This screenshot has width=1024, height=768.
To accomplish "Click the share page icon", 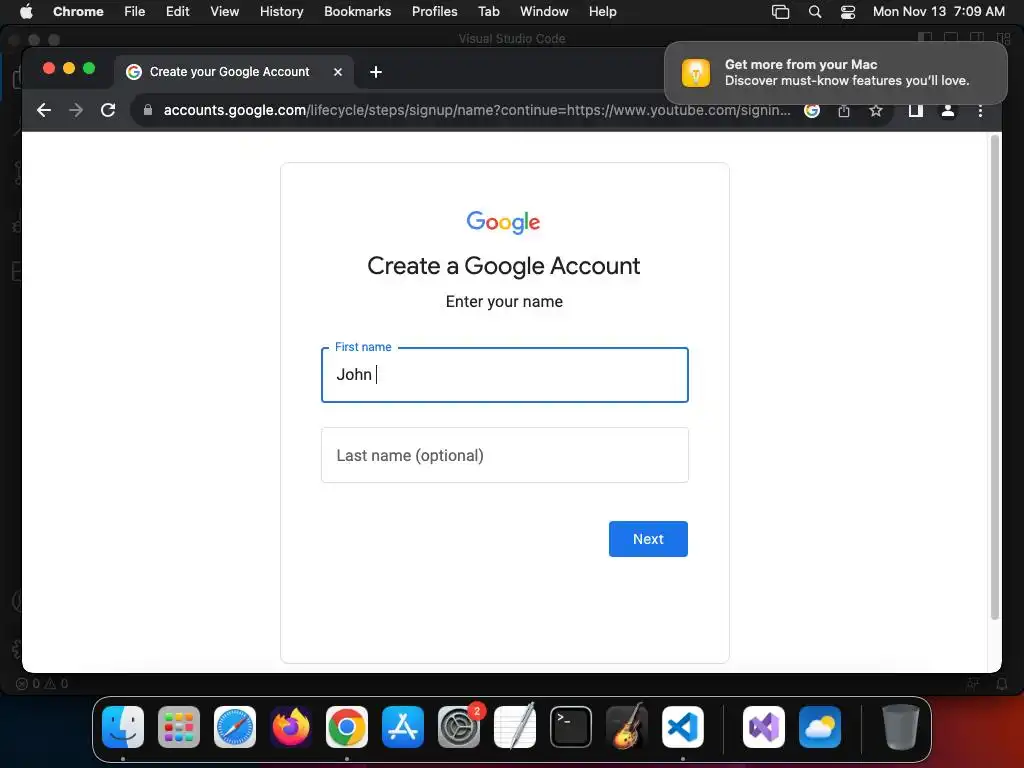I will [844, 110].
